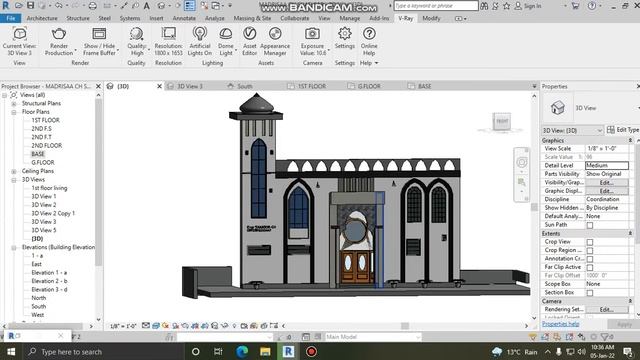Screen dimensions: 640x360
Task: Toggle the Annotation Crop checkbox
Action: (x=590, y=259)
